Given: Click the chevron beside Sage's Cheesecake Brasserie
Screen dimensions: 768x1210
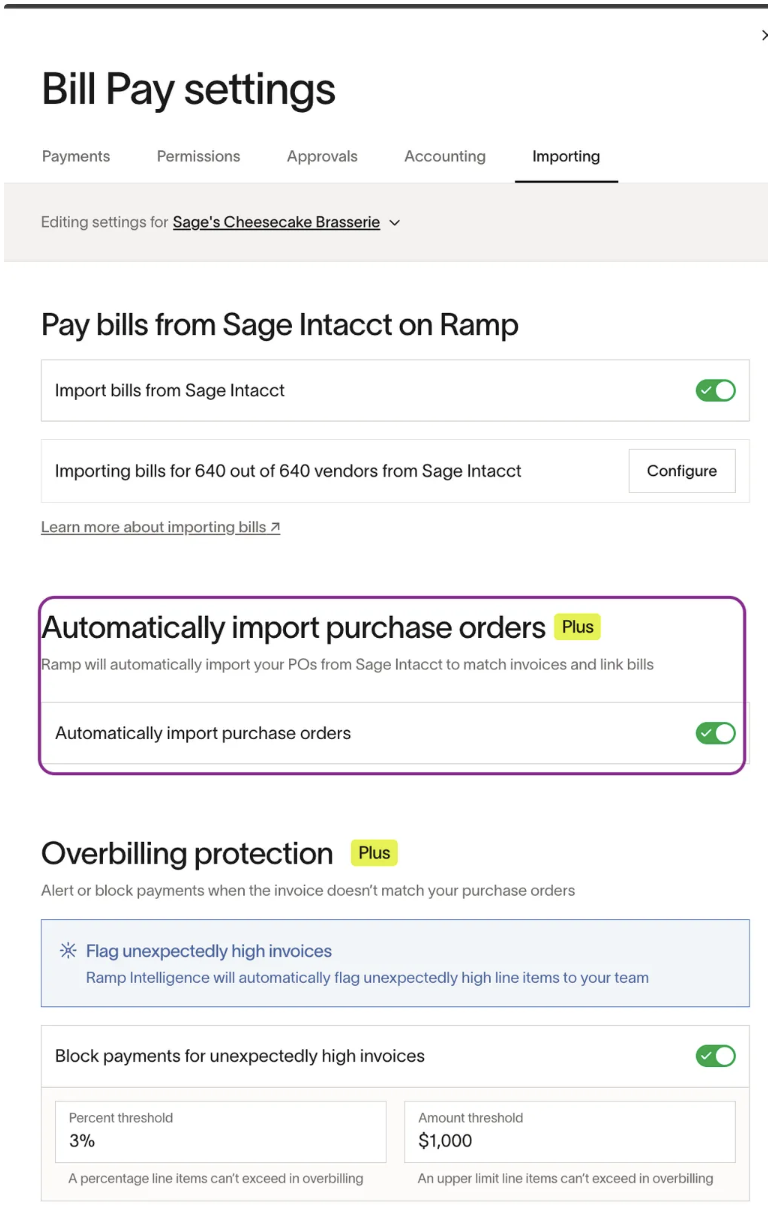Looking at the screenshot, I should click(394, 223).
